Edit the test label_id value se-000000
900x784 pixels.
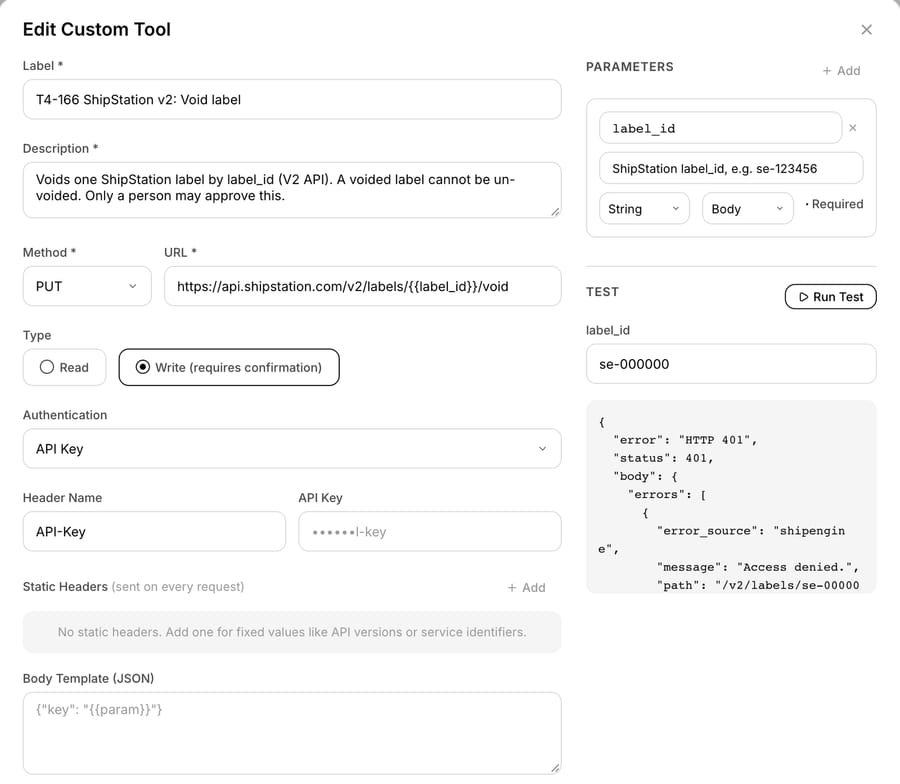pyautogui.click(x=731, y=364)
